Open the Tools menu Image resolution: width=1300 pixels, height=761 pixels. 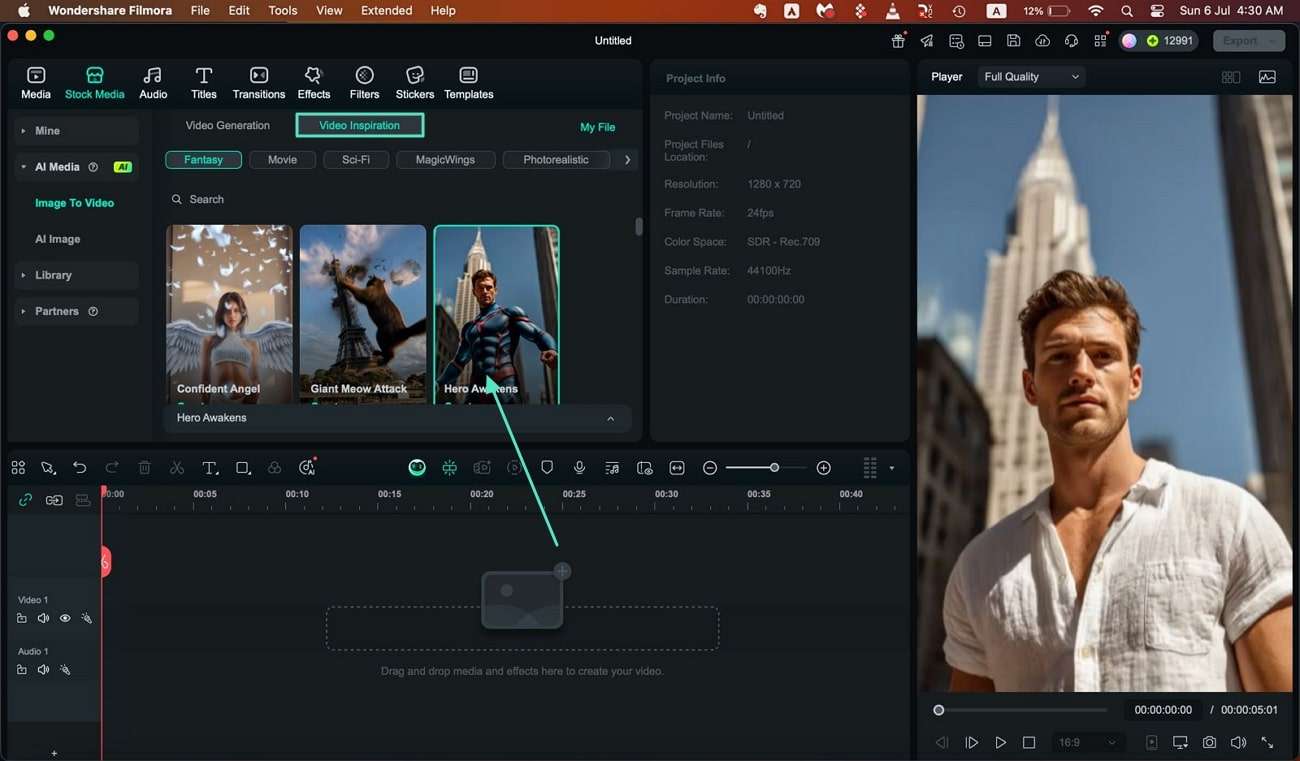[x=283, y=11]
